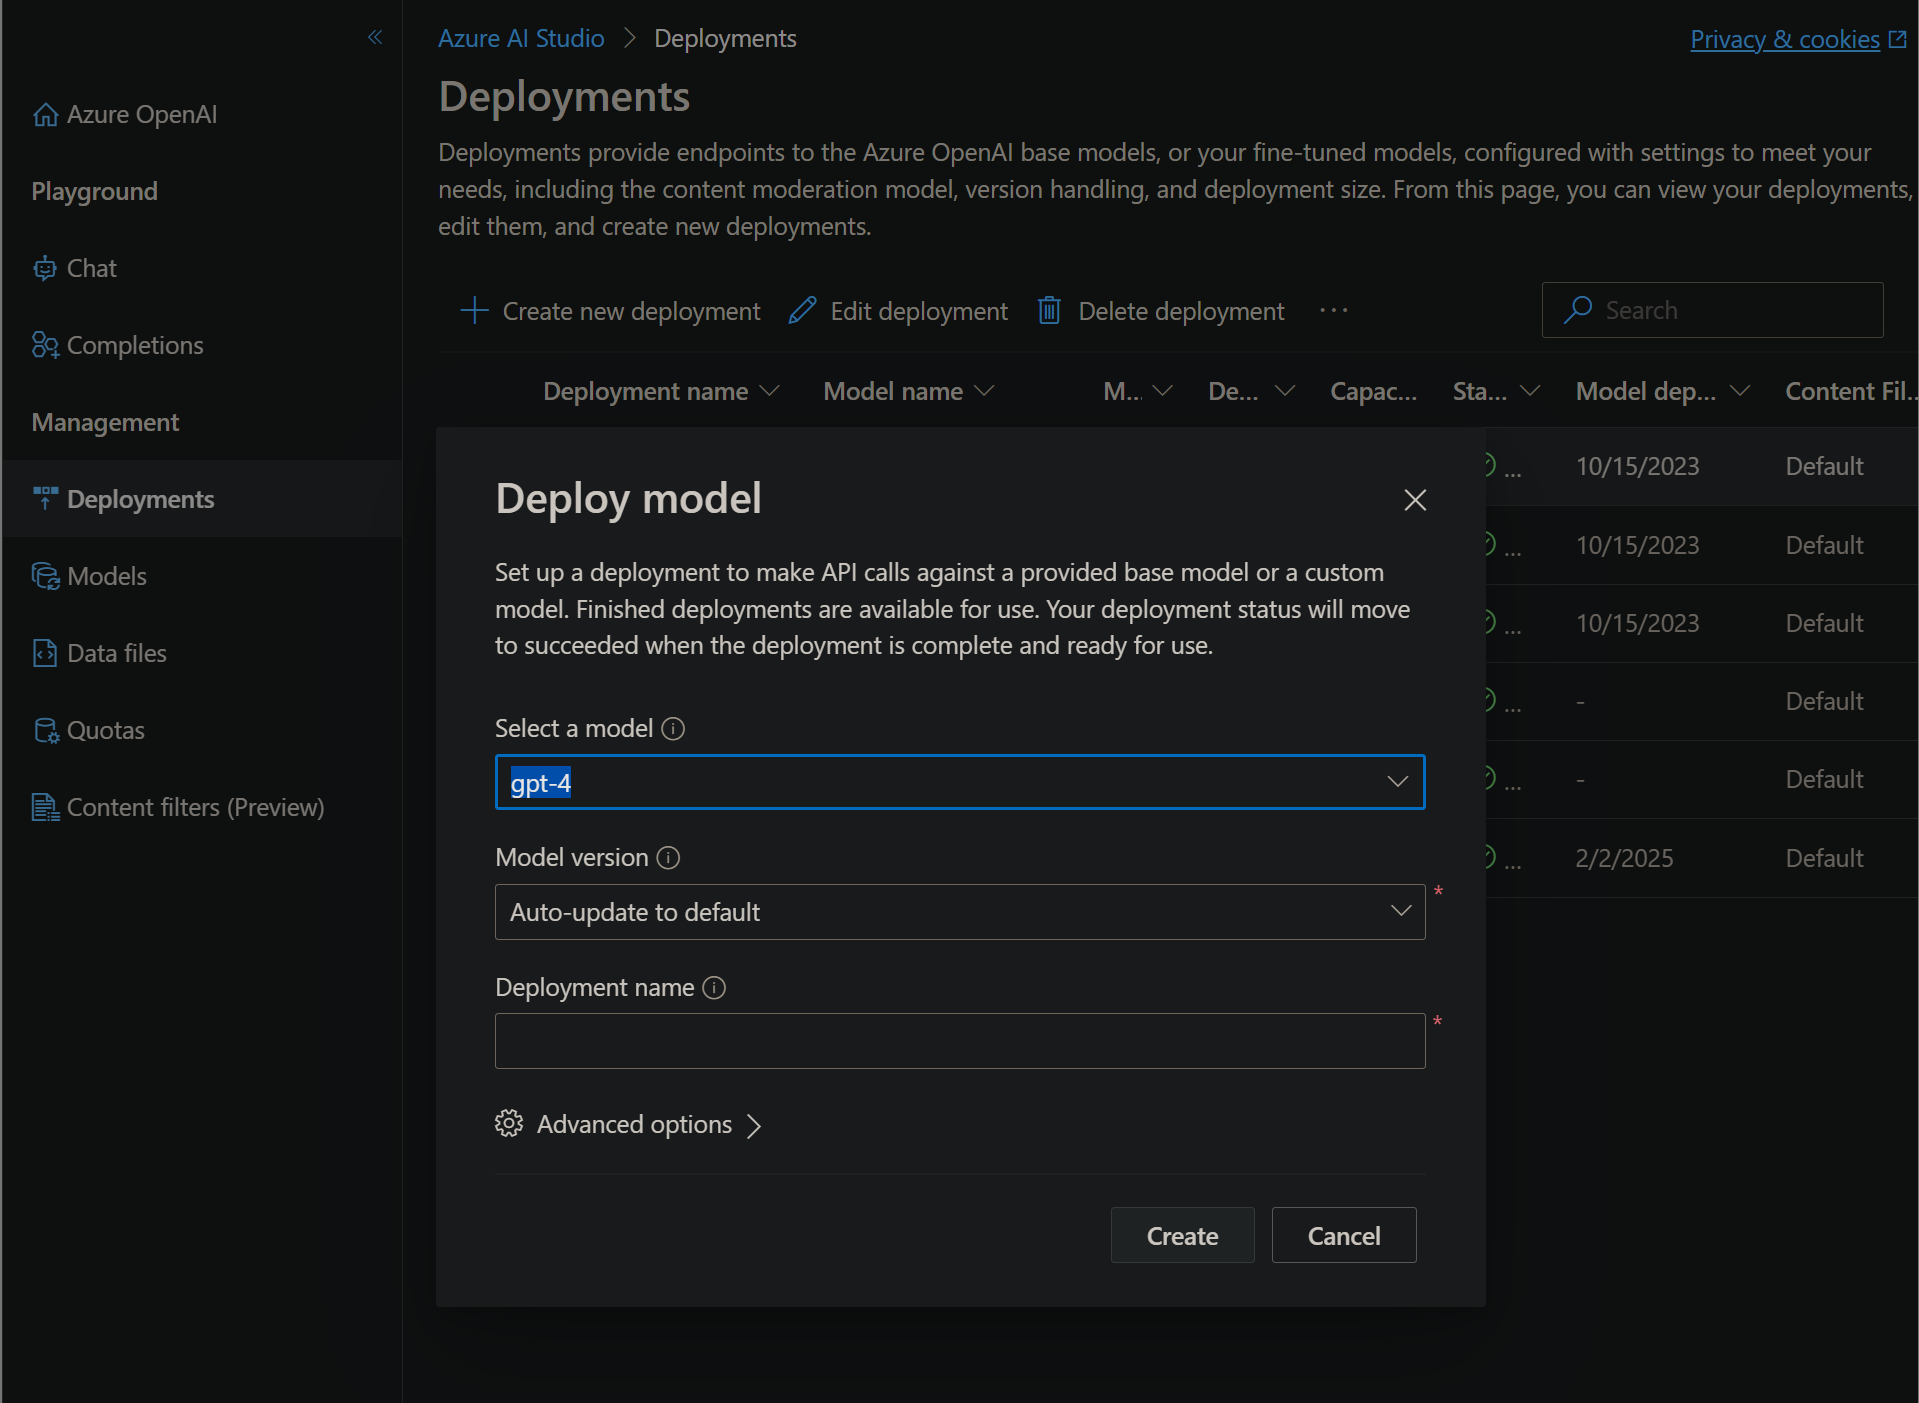This screenshot has width=1919, height=1403.
Task: Click the Advanced options gear icon
Action: 509,1124
